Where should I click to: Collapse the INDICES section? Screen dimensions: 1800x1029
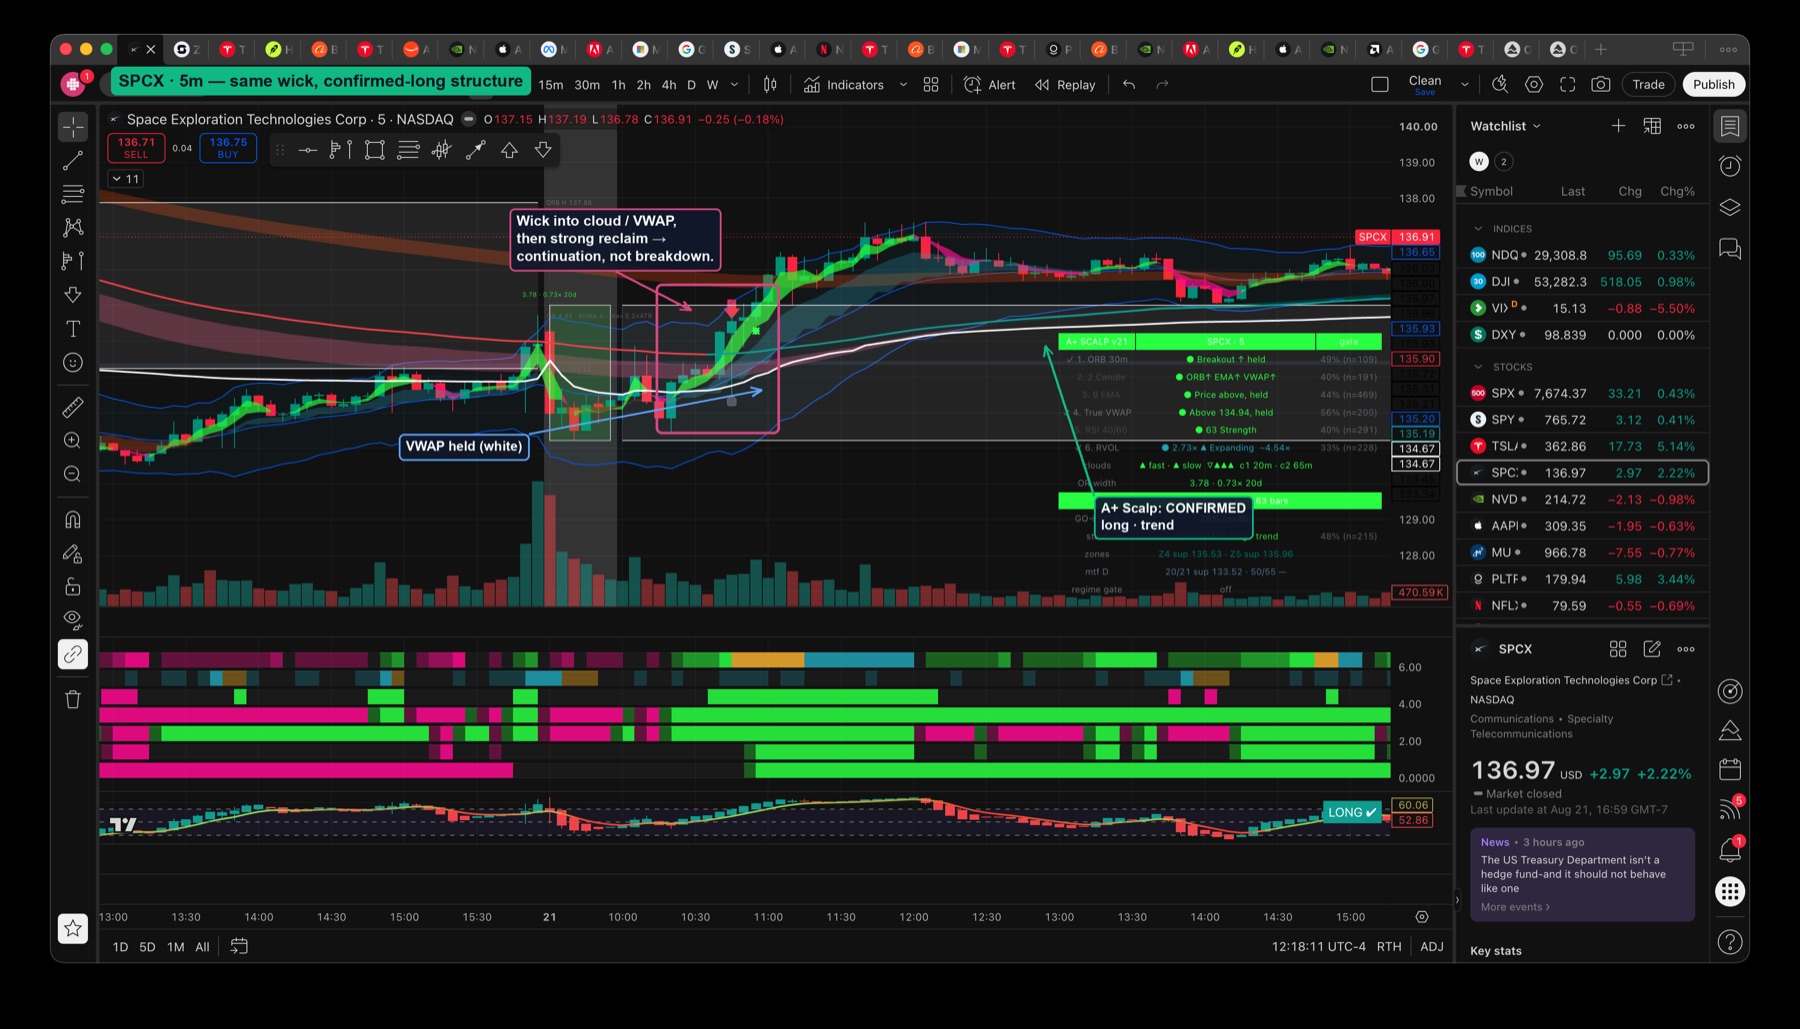1478,229
